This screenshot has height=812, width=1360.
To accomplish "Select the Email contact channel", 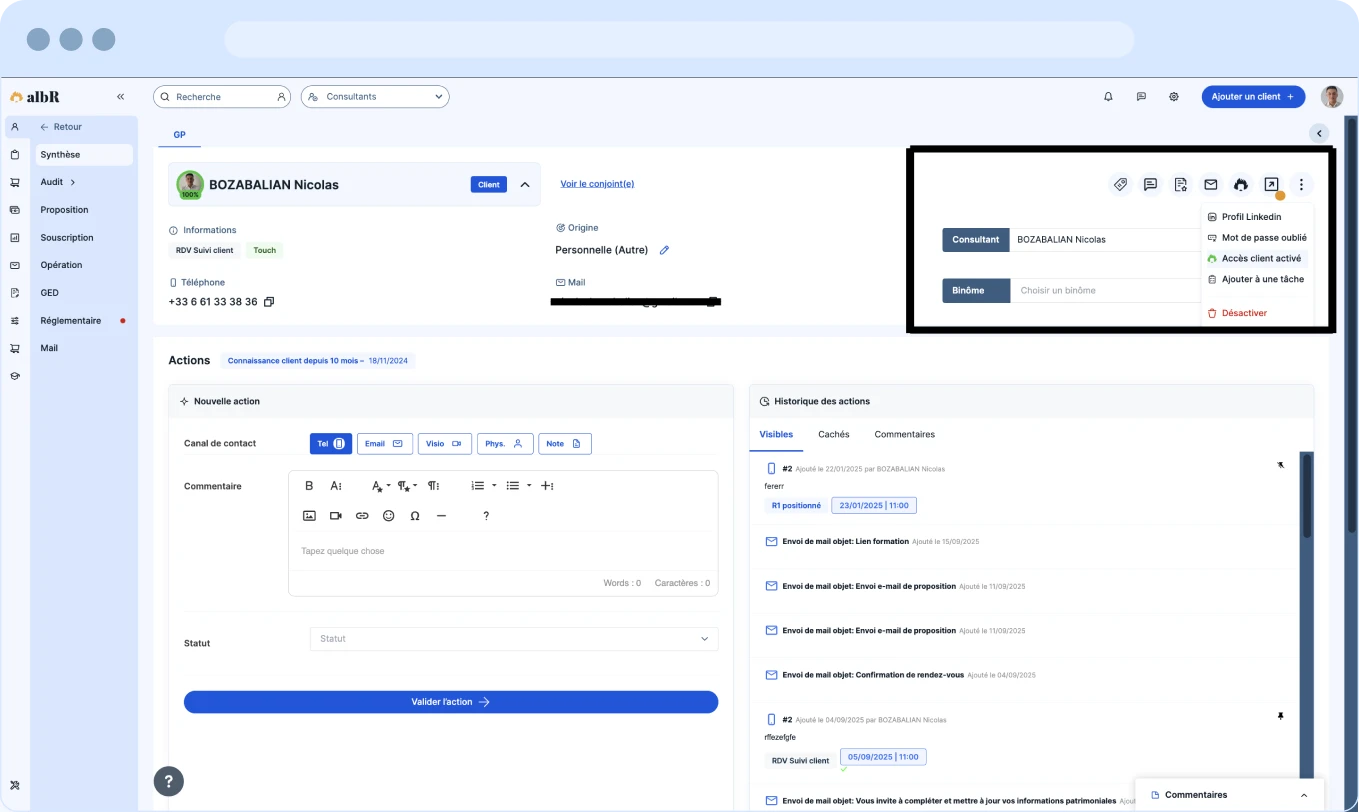I will coord(384,443).
